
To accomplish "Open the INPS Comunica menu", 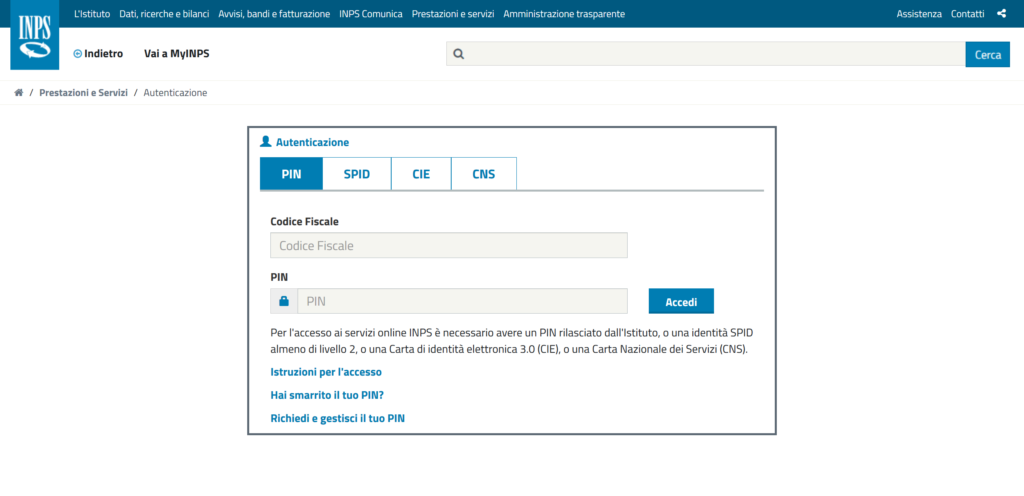I will tap(371, 14).
